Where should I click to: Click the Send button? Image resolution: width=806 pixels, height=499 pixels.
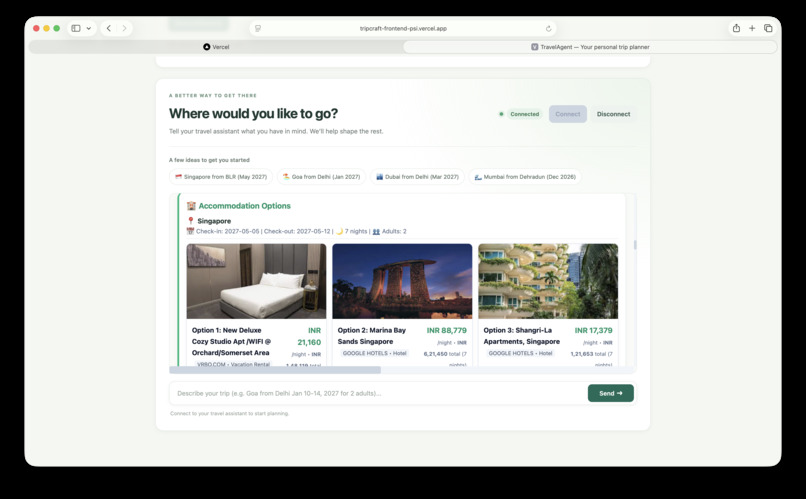point(611,393)
